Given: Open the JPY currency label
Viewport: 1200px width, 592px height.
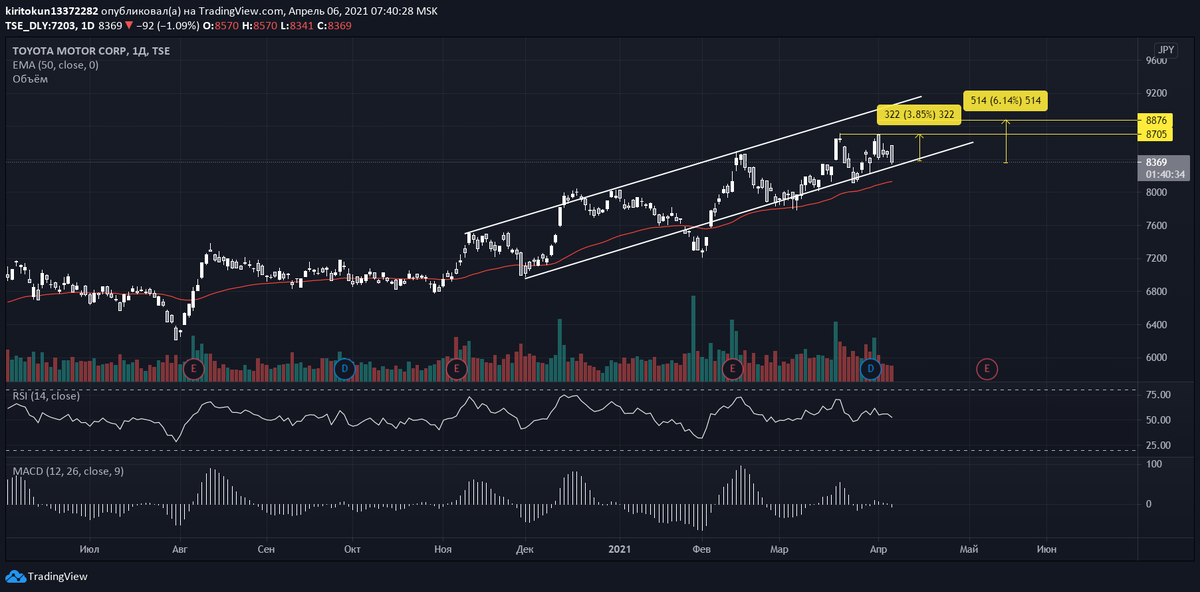Looking at the screenshot, I should coord(1166,49).
